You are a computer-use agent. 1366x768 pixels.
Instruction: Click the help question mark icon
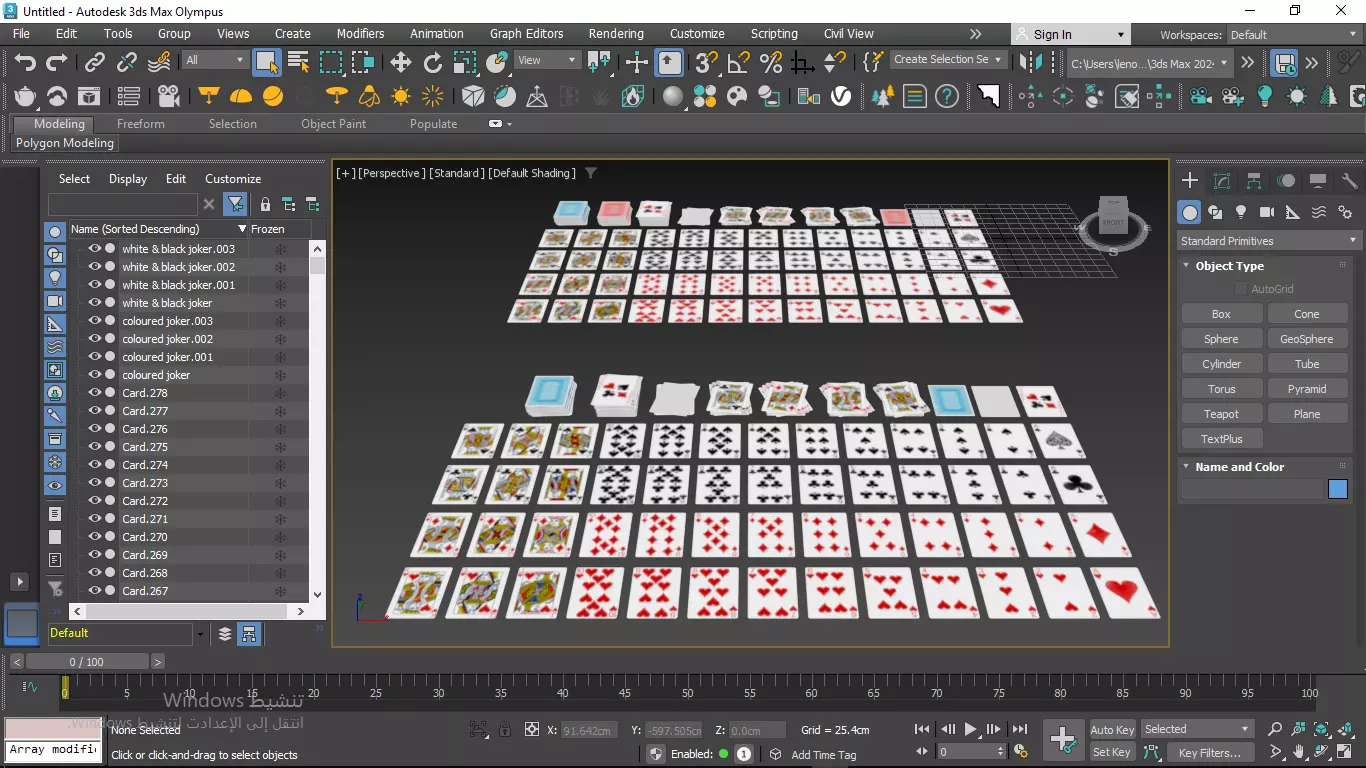click(x=946, y=97)
